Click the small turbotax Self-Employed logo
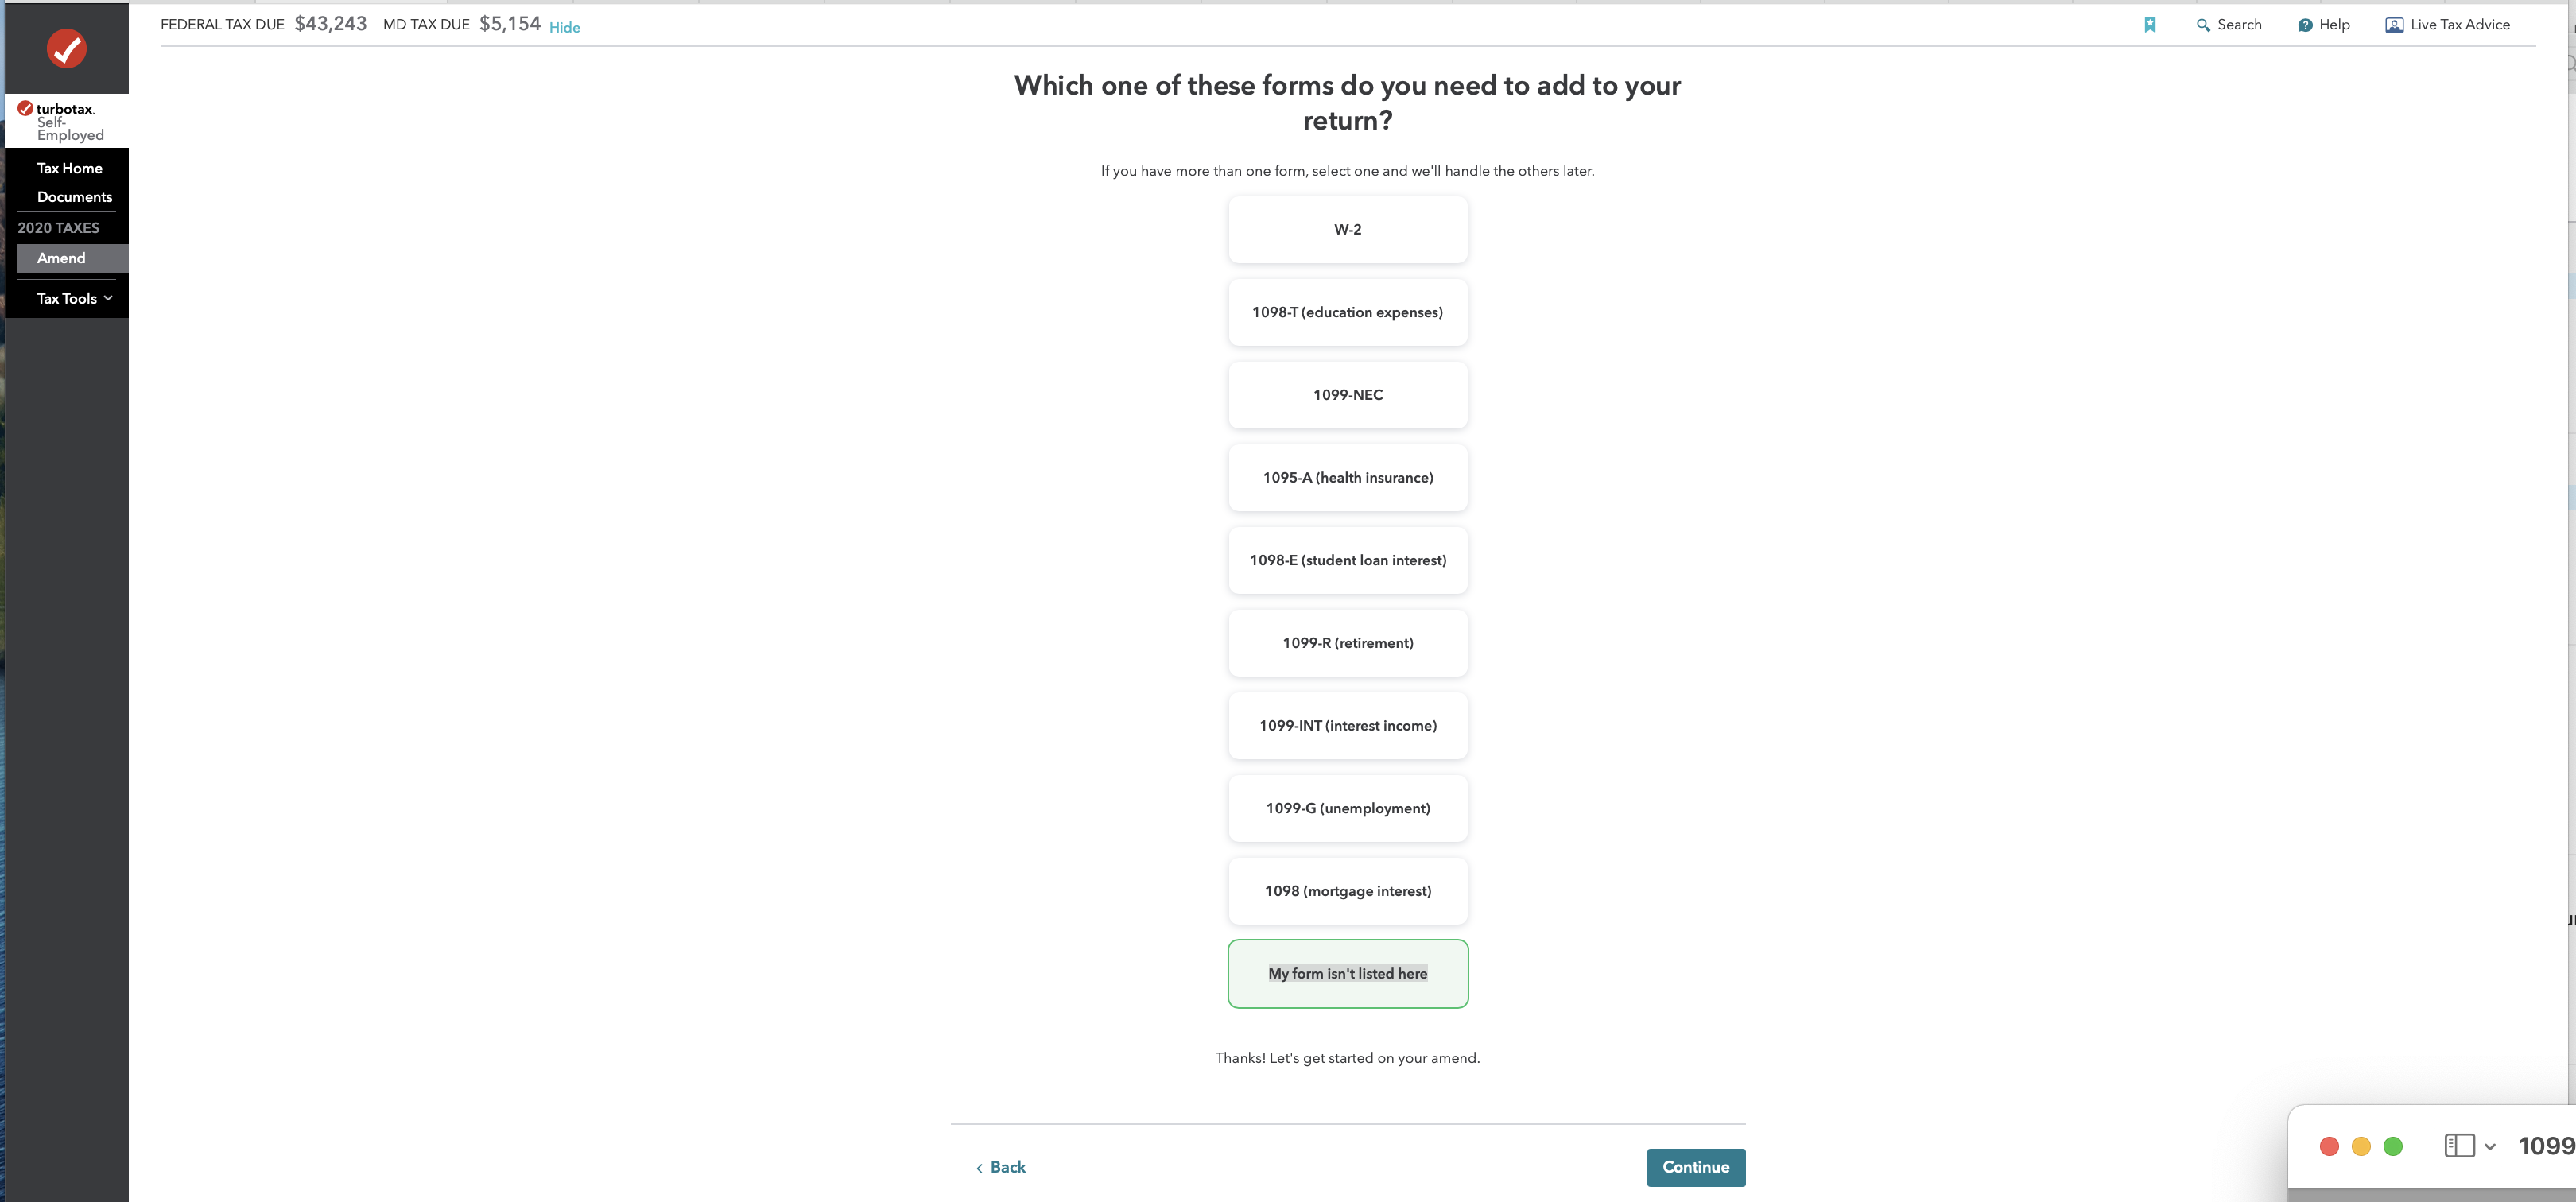 pyautogui.click(x=60, y=121)
